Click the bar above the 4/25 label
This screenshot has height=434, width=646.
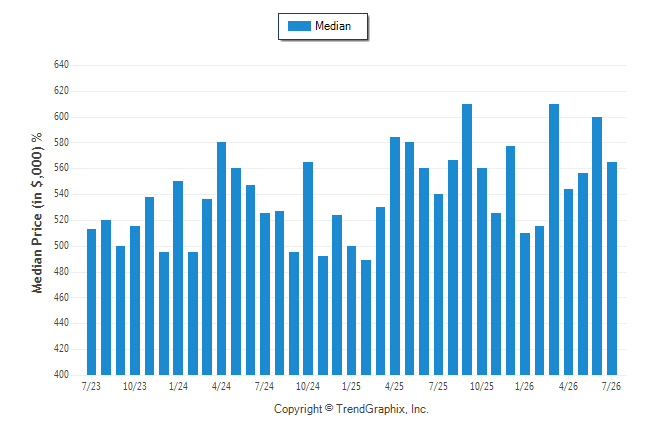click(395, 256)
